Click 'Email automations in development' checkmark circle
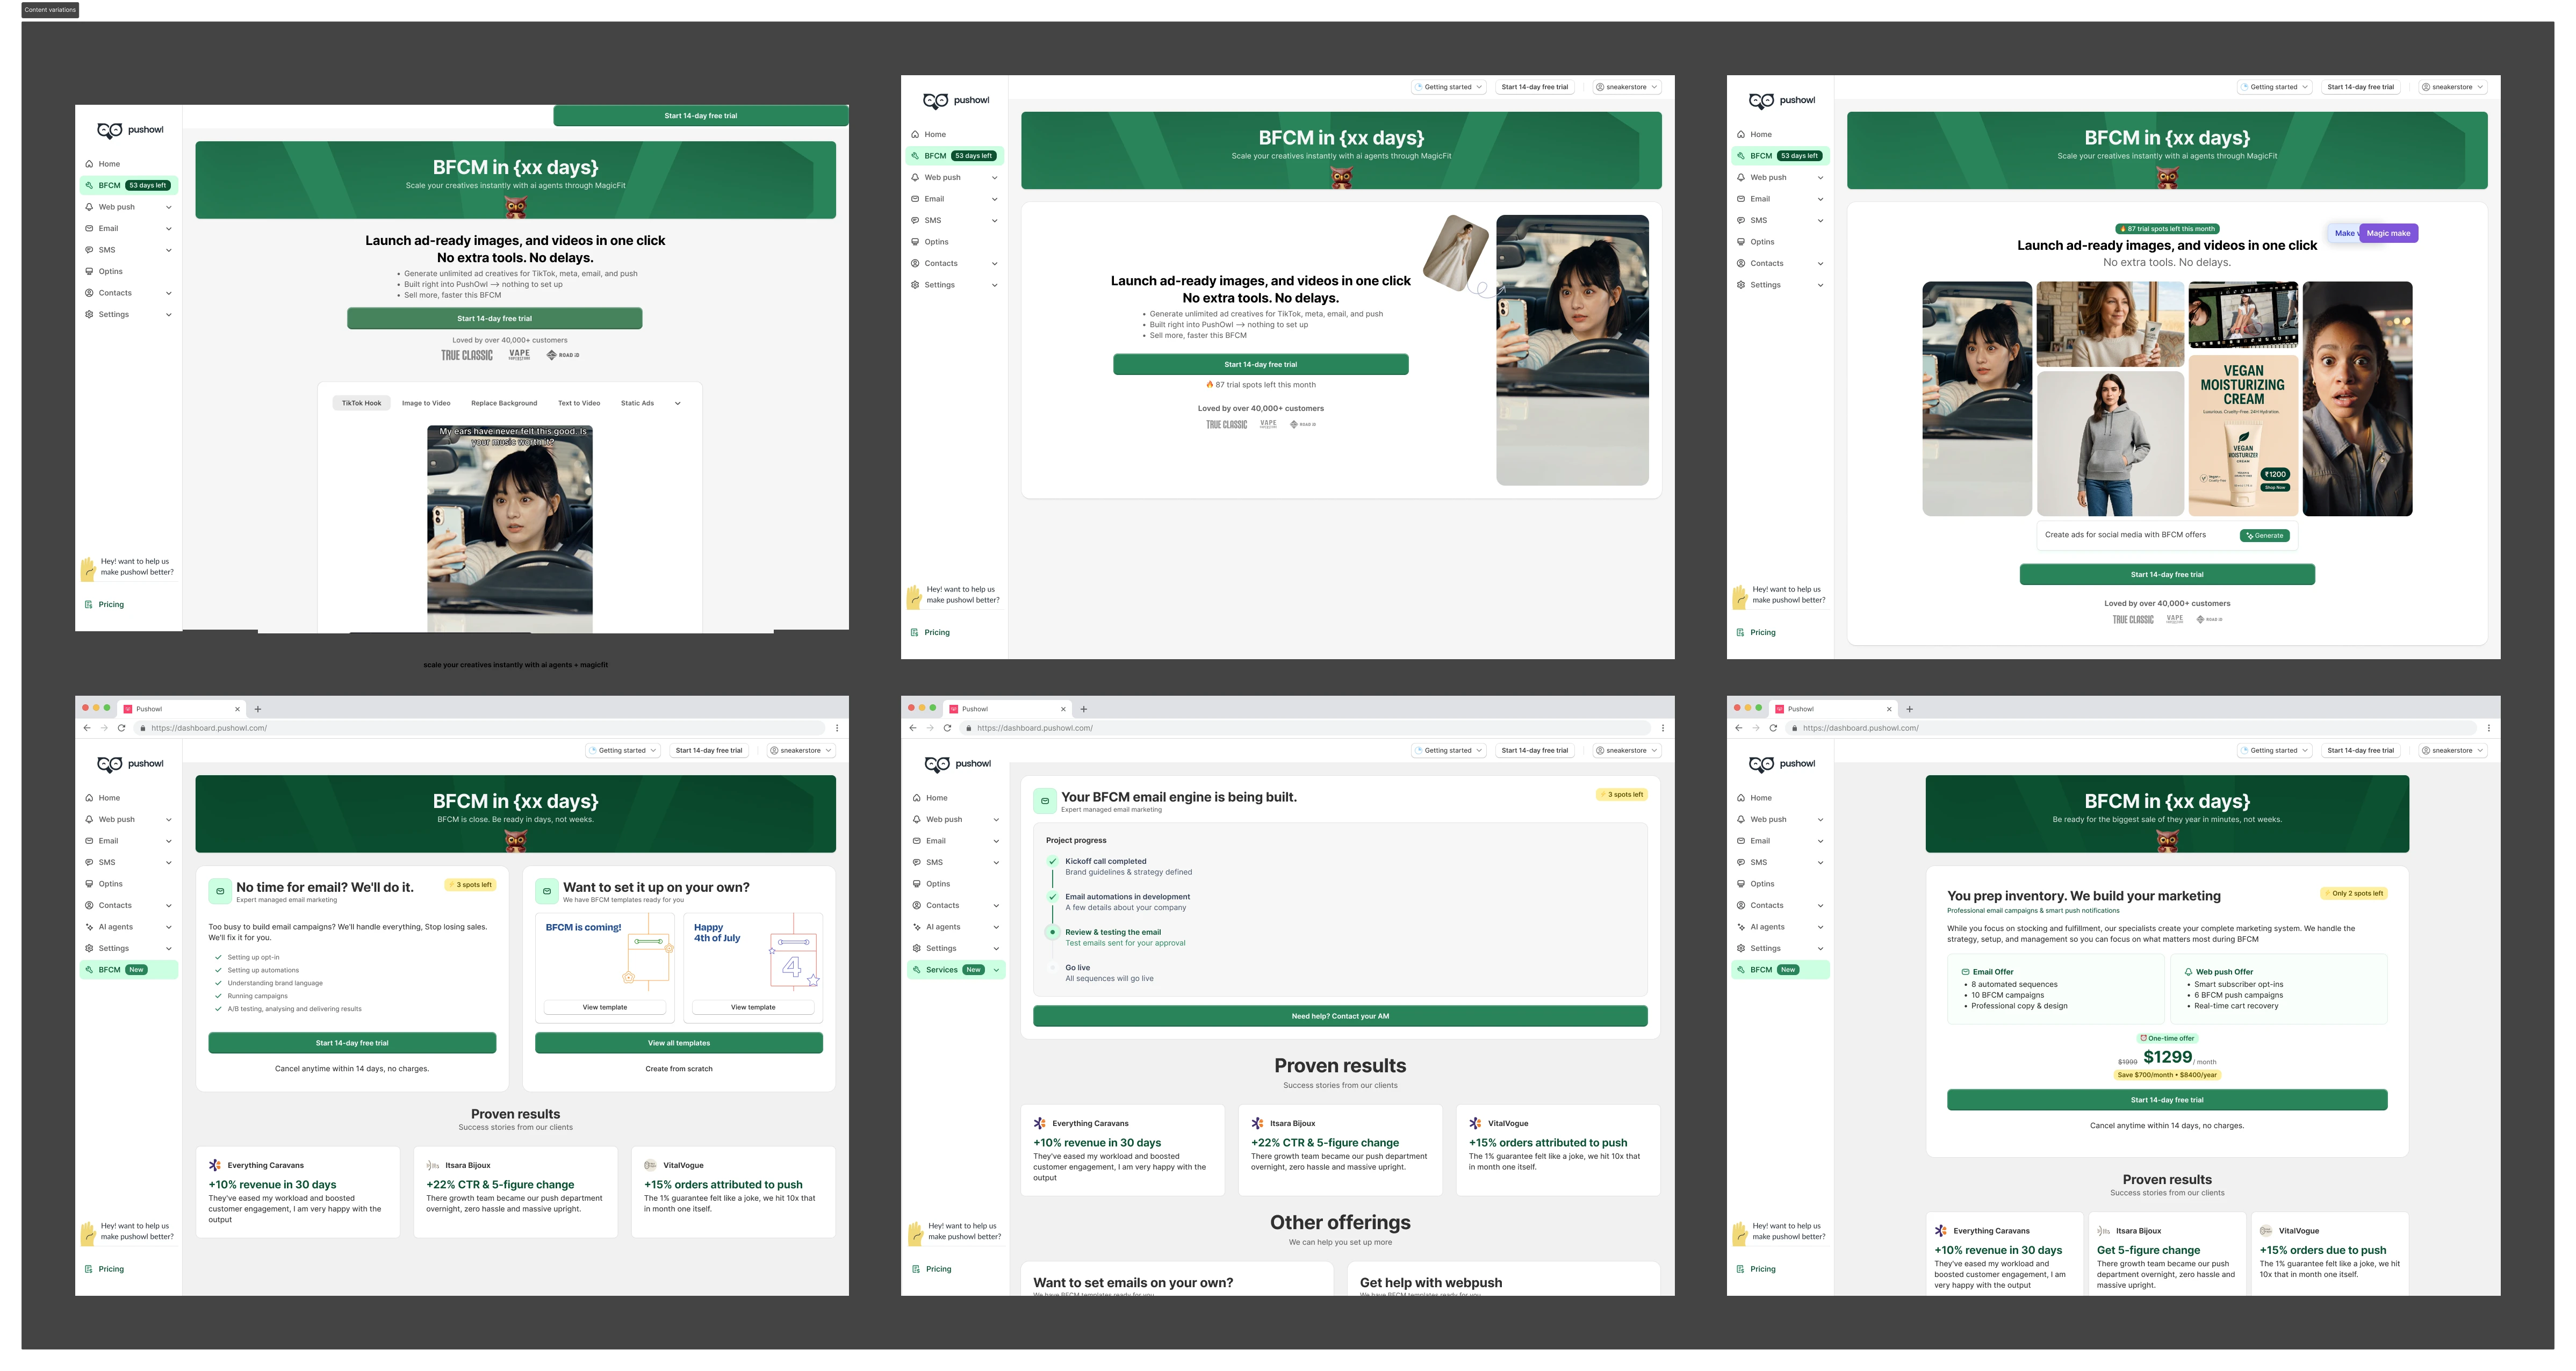2576x1371 pixels. point(1052,897)
